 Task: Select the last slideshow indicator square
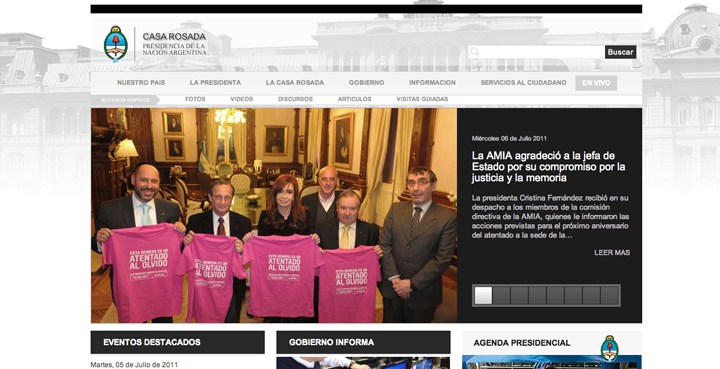click(609, 296)
